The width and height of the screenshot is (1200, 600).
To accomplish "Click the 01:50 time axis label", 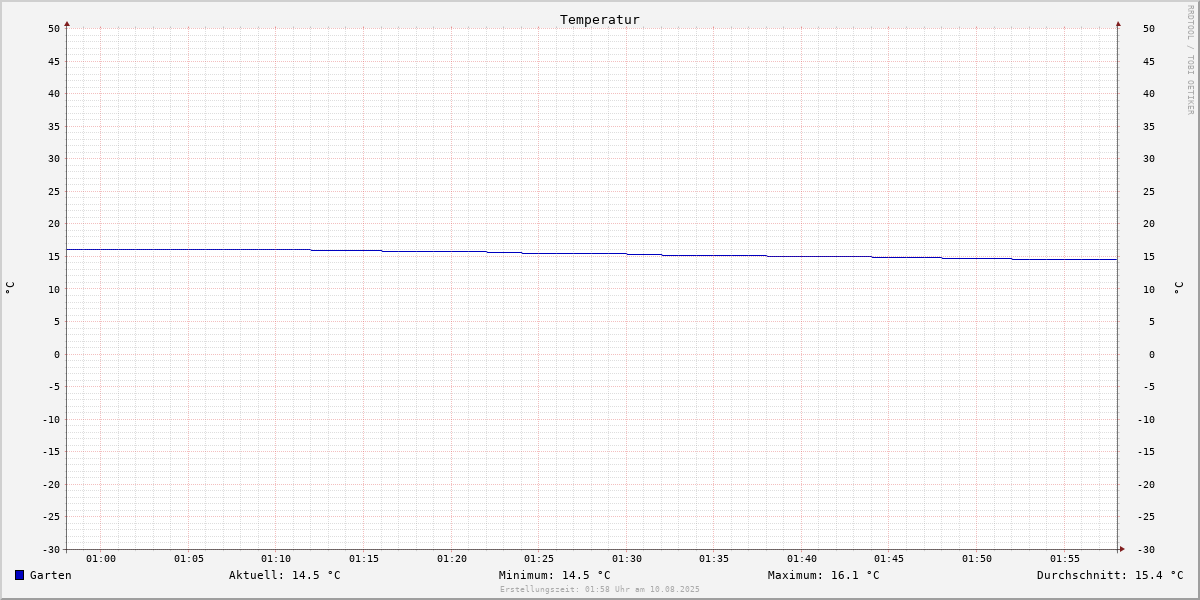I will pos(977,559).
